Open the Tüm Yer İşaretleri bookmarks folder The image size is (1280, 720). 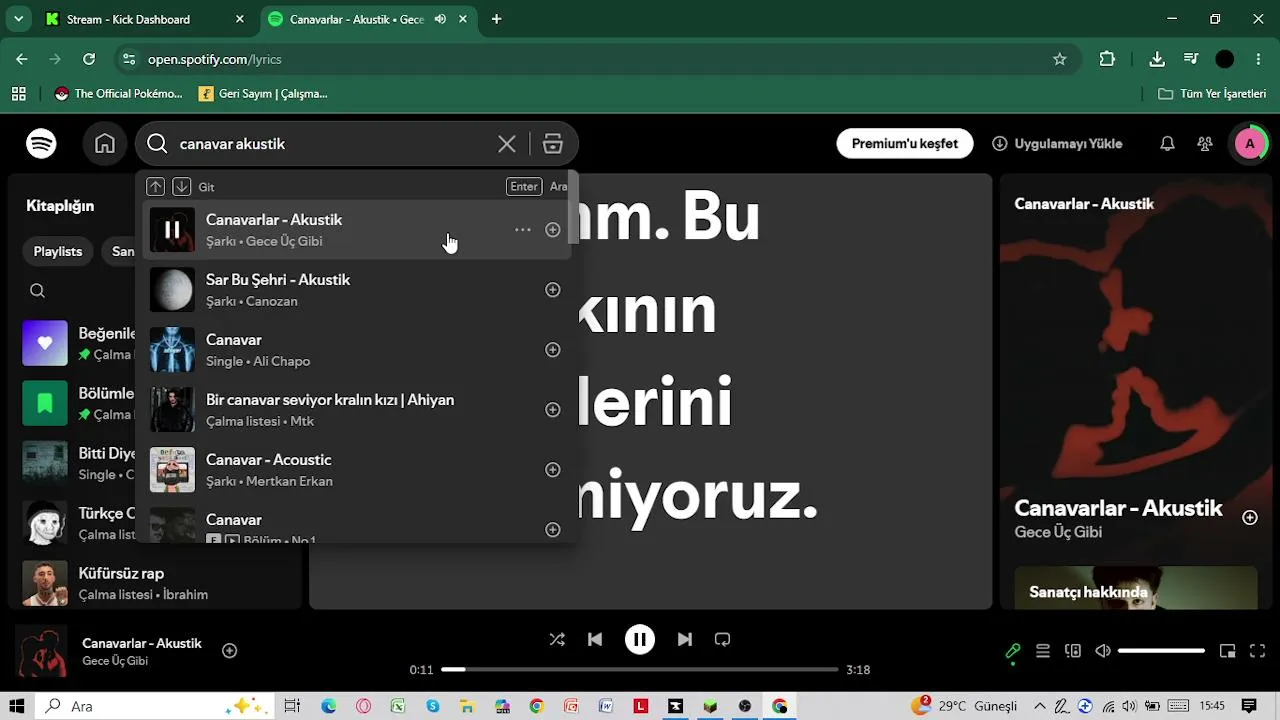1212,94
